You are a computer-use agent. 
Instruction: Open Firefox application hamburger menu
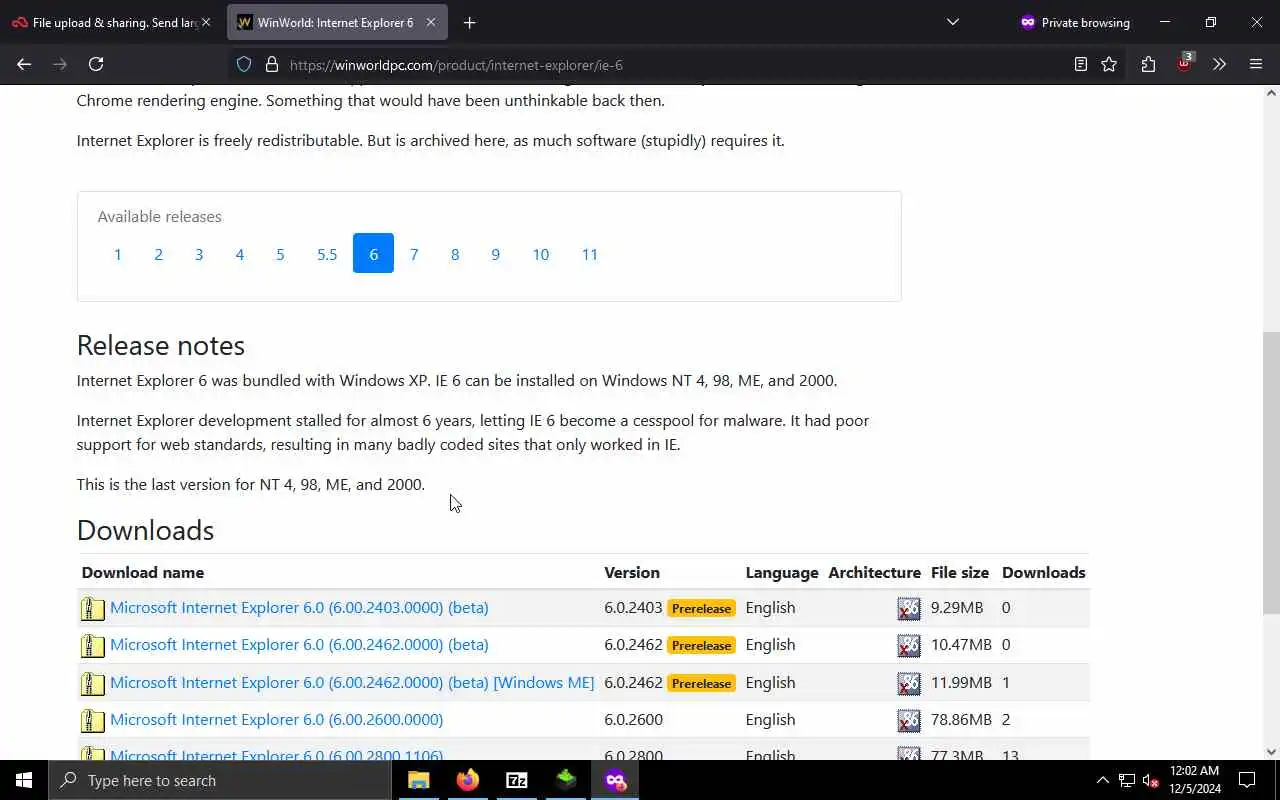(x=1256, y=64)
